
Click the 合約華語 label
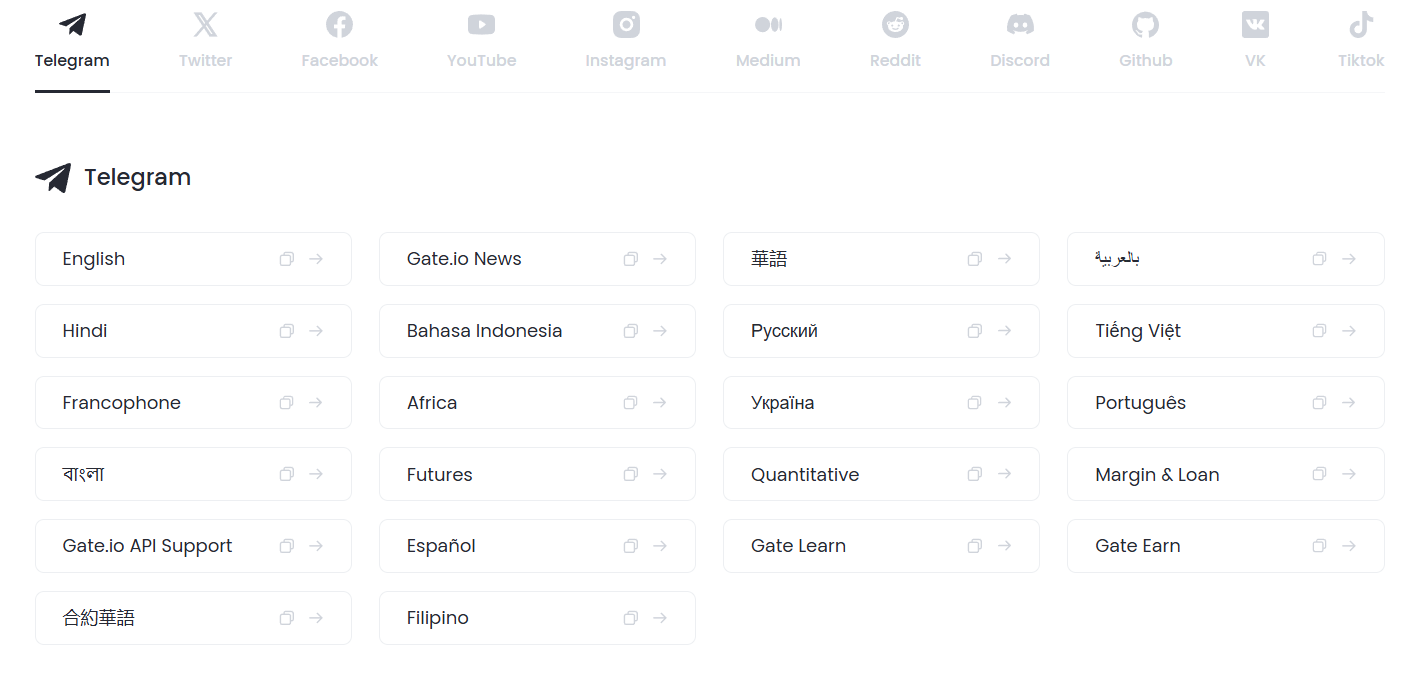[99, 618]
